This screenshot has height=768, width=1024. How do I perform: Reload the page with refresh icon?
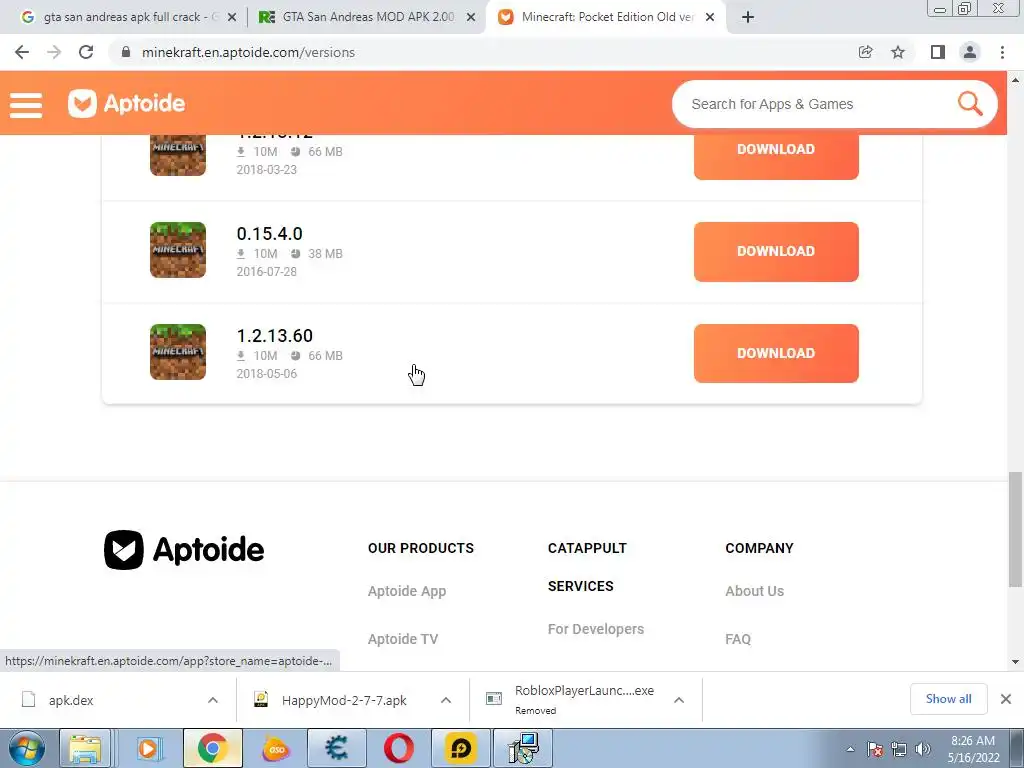86,52
